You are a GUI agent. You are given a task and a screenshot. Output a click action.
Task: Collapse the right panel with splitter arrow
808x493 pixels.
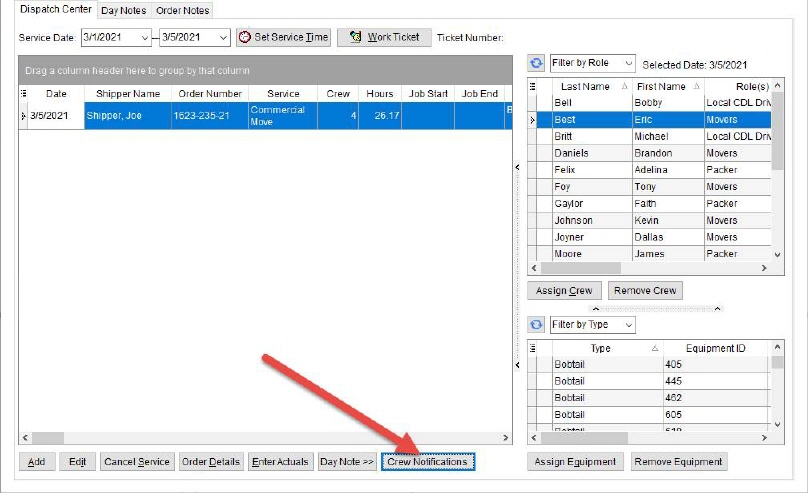(517, 167)
